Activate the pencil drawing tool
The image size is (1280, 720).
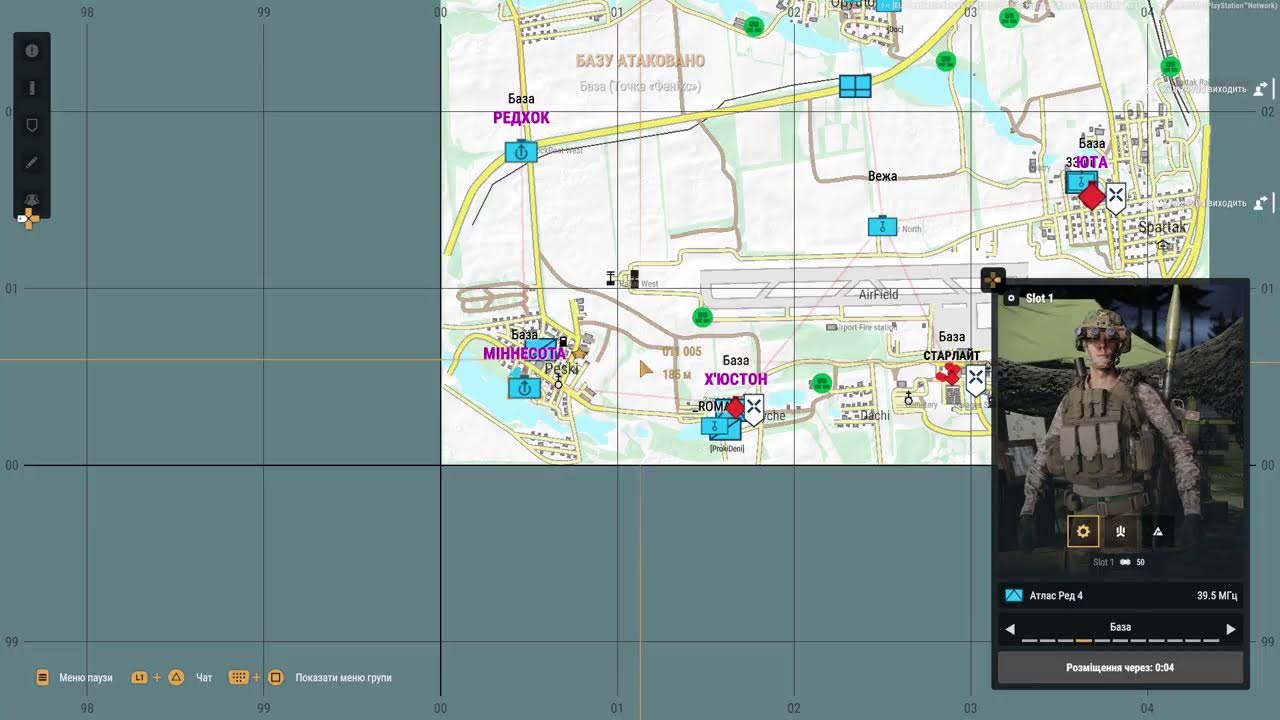click(32, 162)
